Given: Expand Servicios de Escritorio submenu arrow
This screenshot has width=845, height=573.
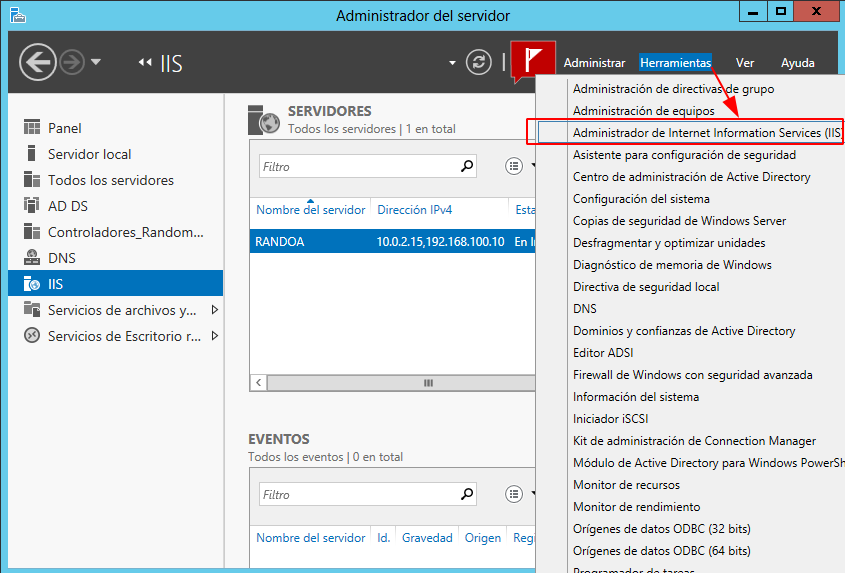Looking at the screenshot, I should click(x=215, y=335).
